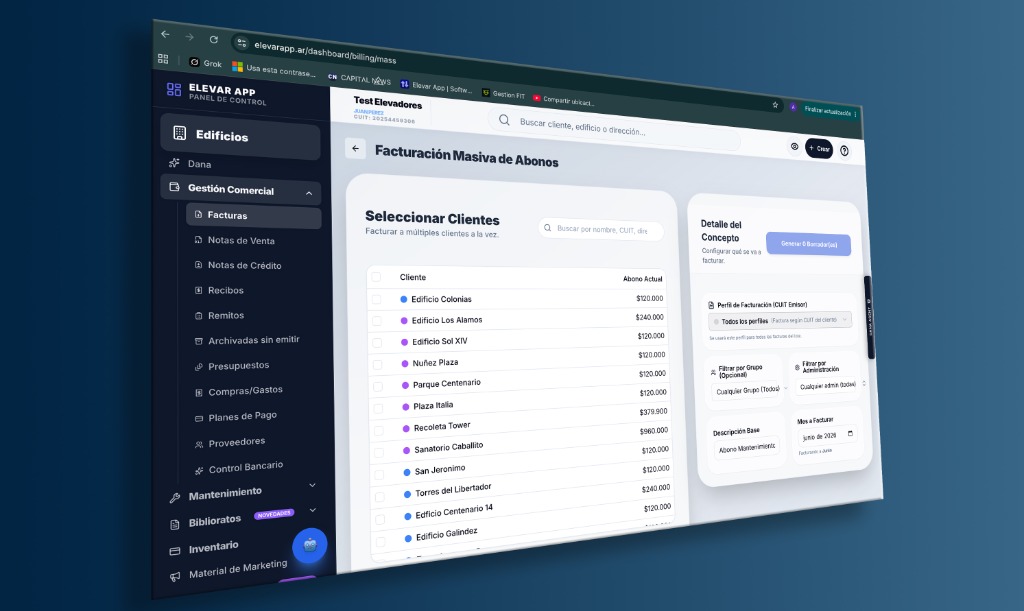Click the settings icon left of Crear

coord(794,147)
